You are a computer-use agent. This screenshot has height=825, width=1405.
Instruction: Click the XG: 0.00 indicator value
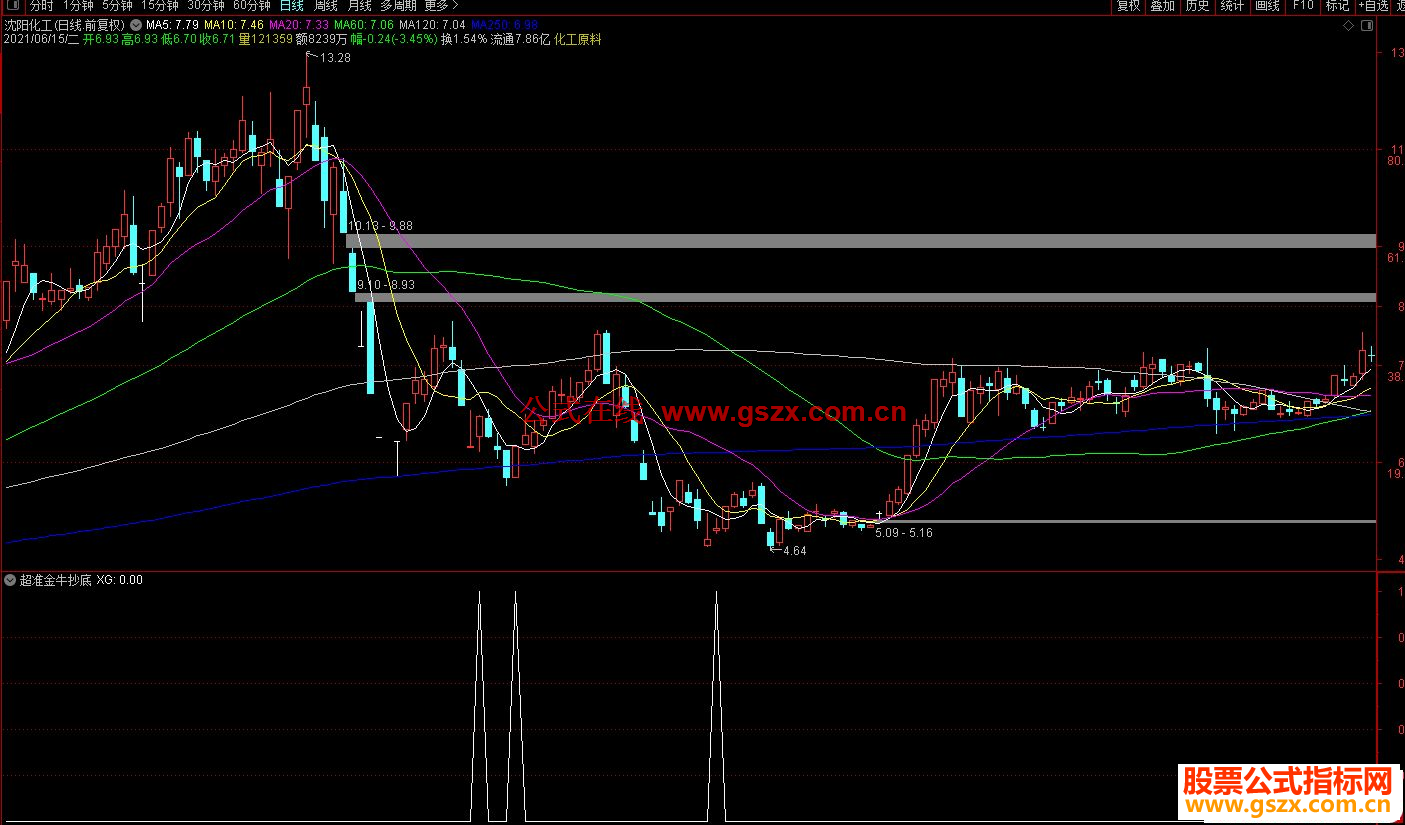coord(120,580)
